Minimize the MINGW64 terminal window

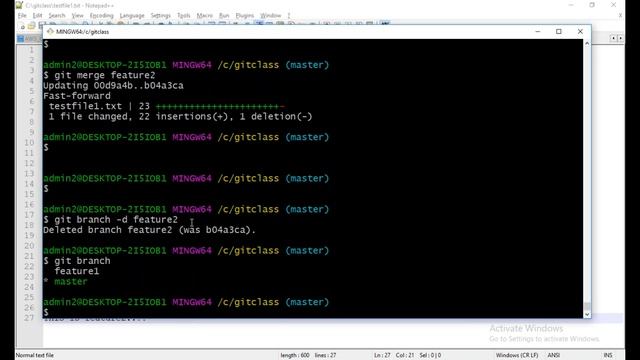tap(538, 31)
